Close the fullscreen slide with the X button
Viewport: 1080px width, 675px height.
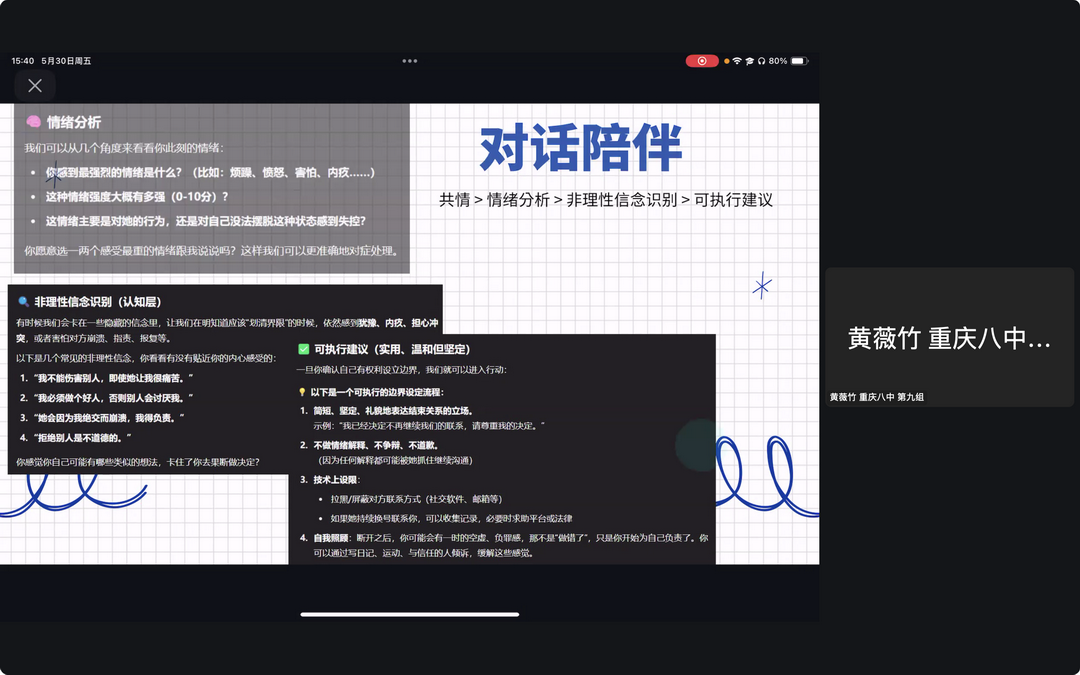[35, 85]
